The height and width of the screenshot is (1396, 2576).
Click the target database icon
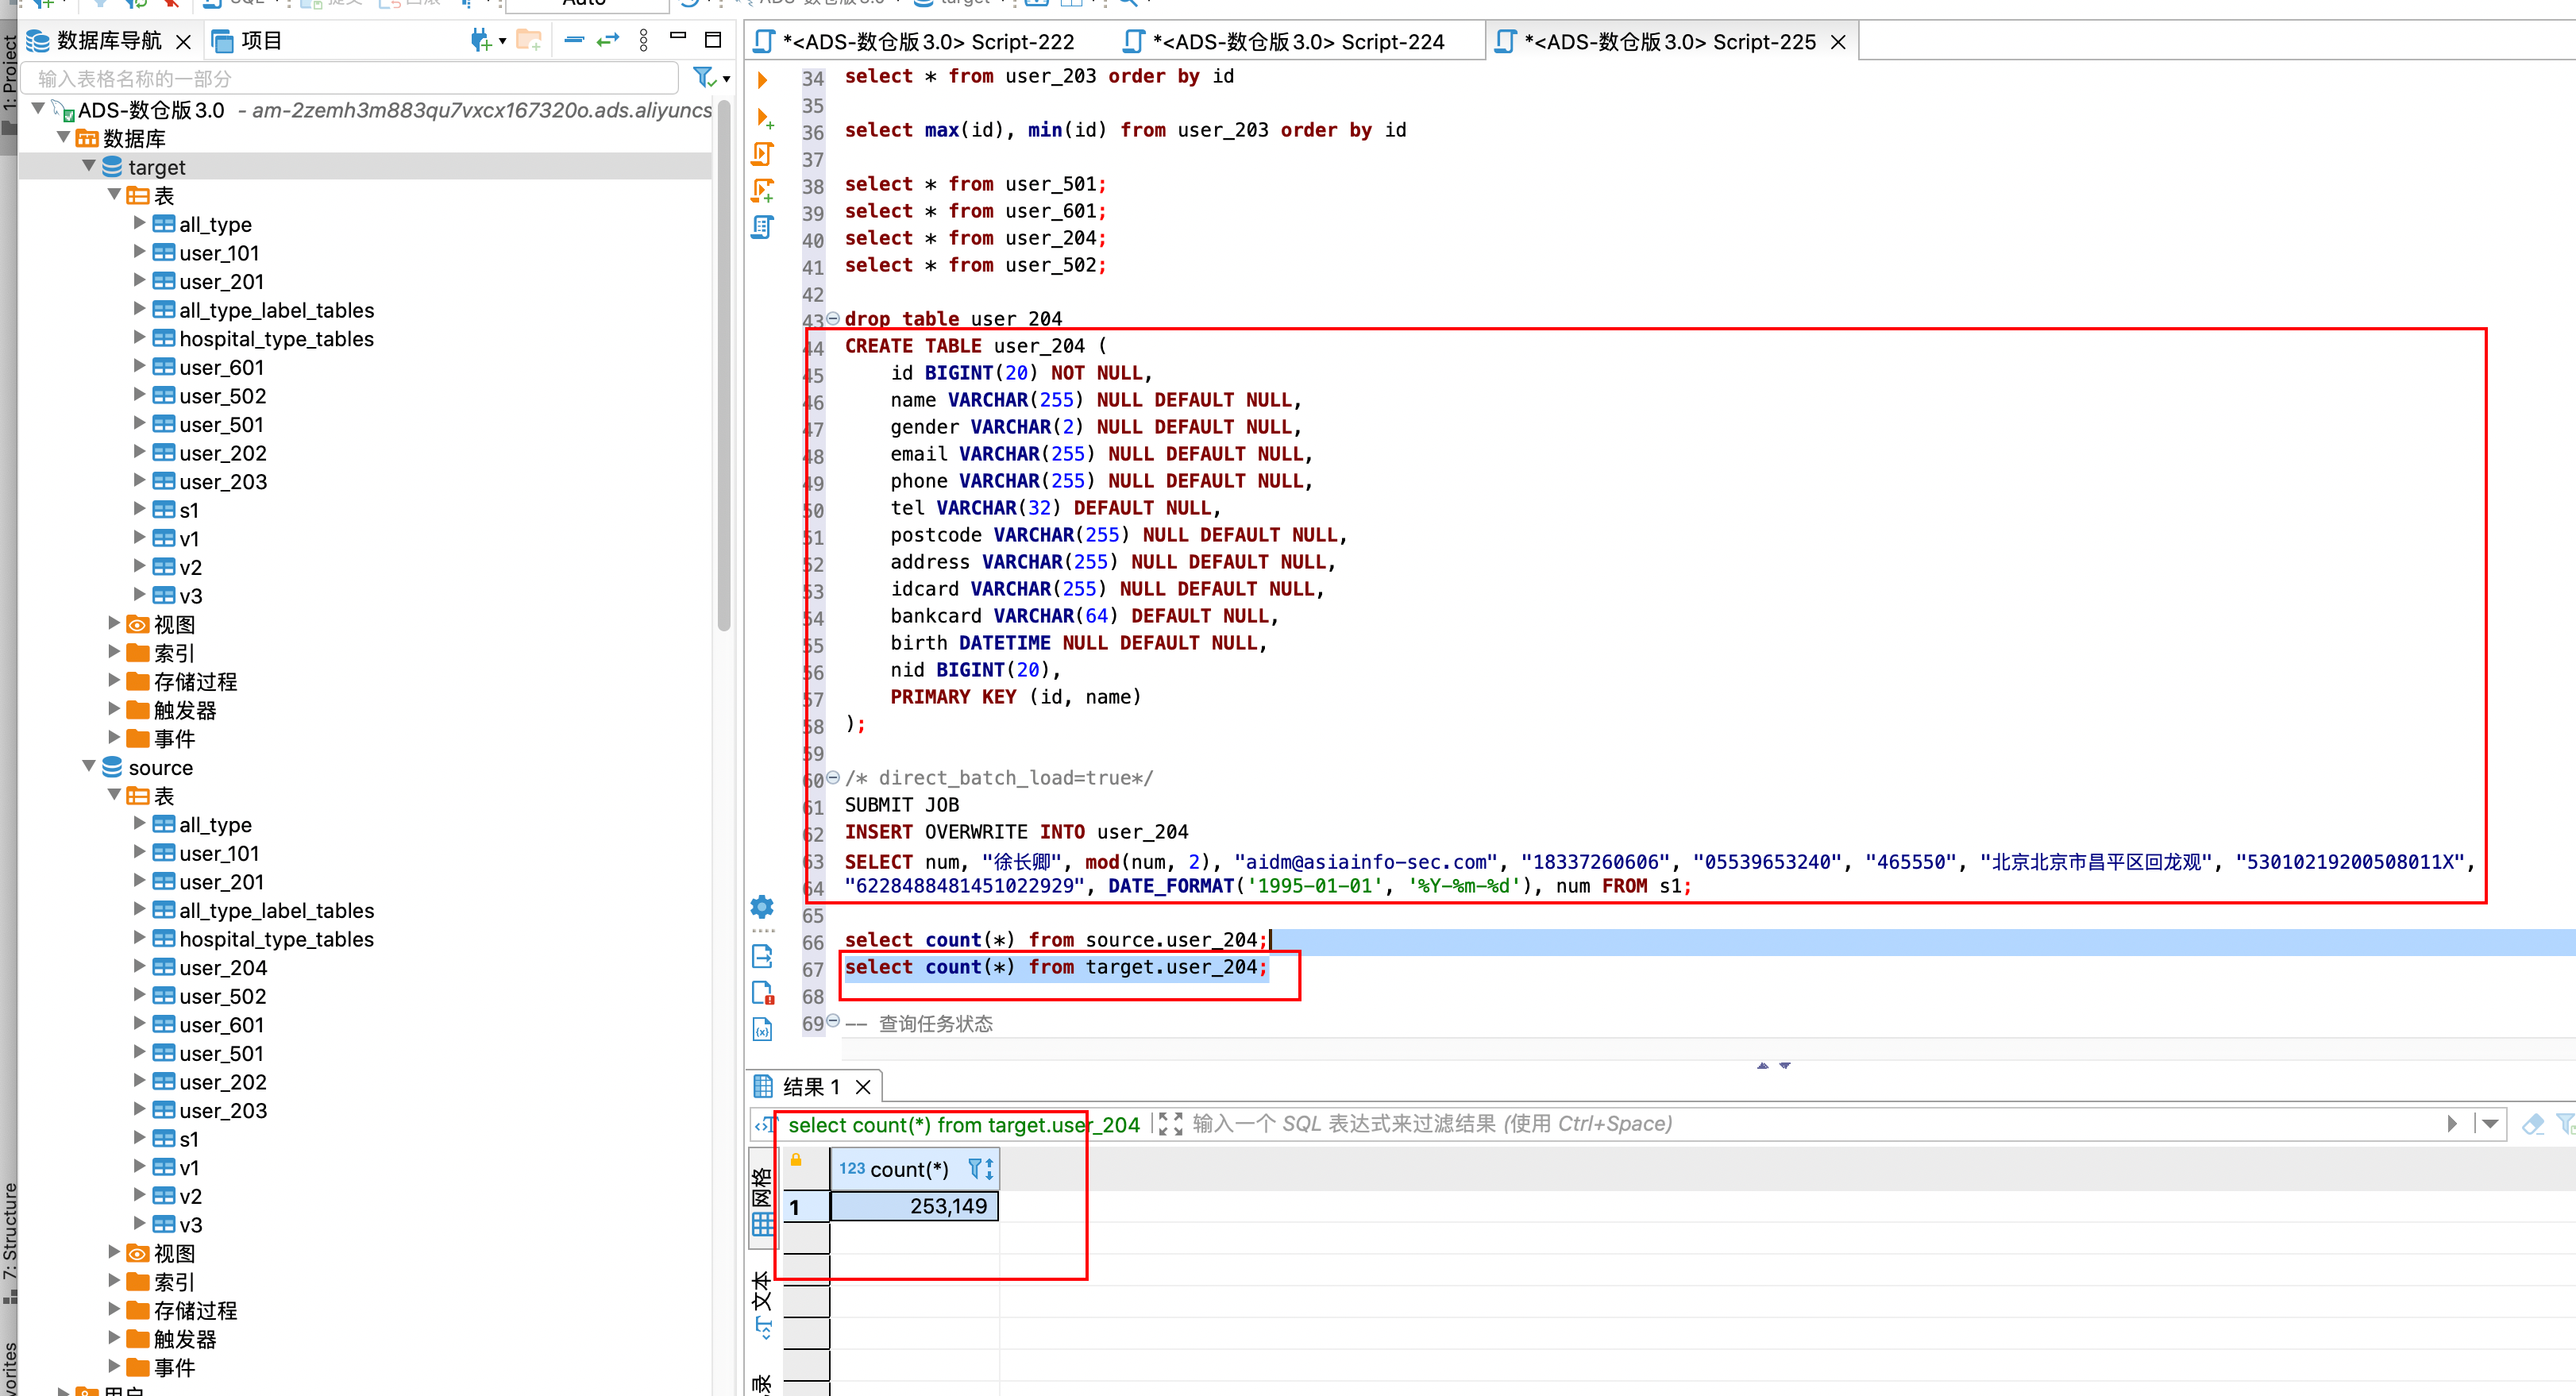(112, 167)
